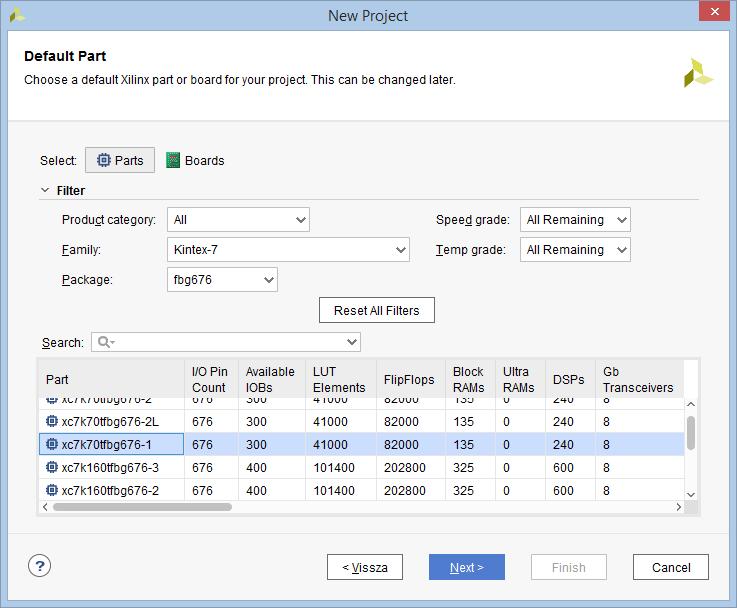Sort by Ultra RAMs column
This screenshot has height=608, width=737.
pos(520,379)
